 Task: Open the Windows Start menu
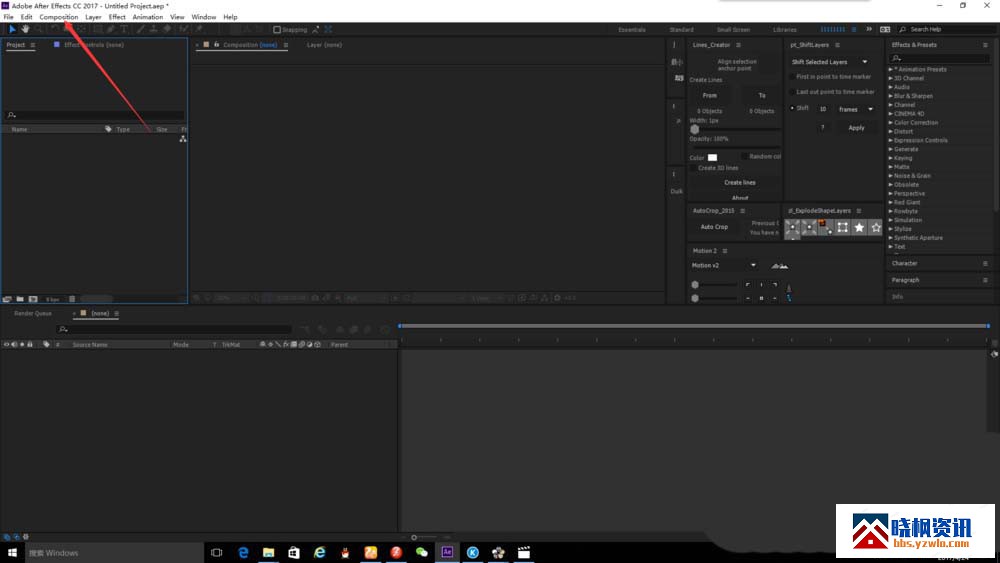[x=12, y=552]
